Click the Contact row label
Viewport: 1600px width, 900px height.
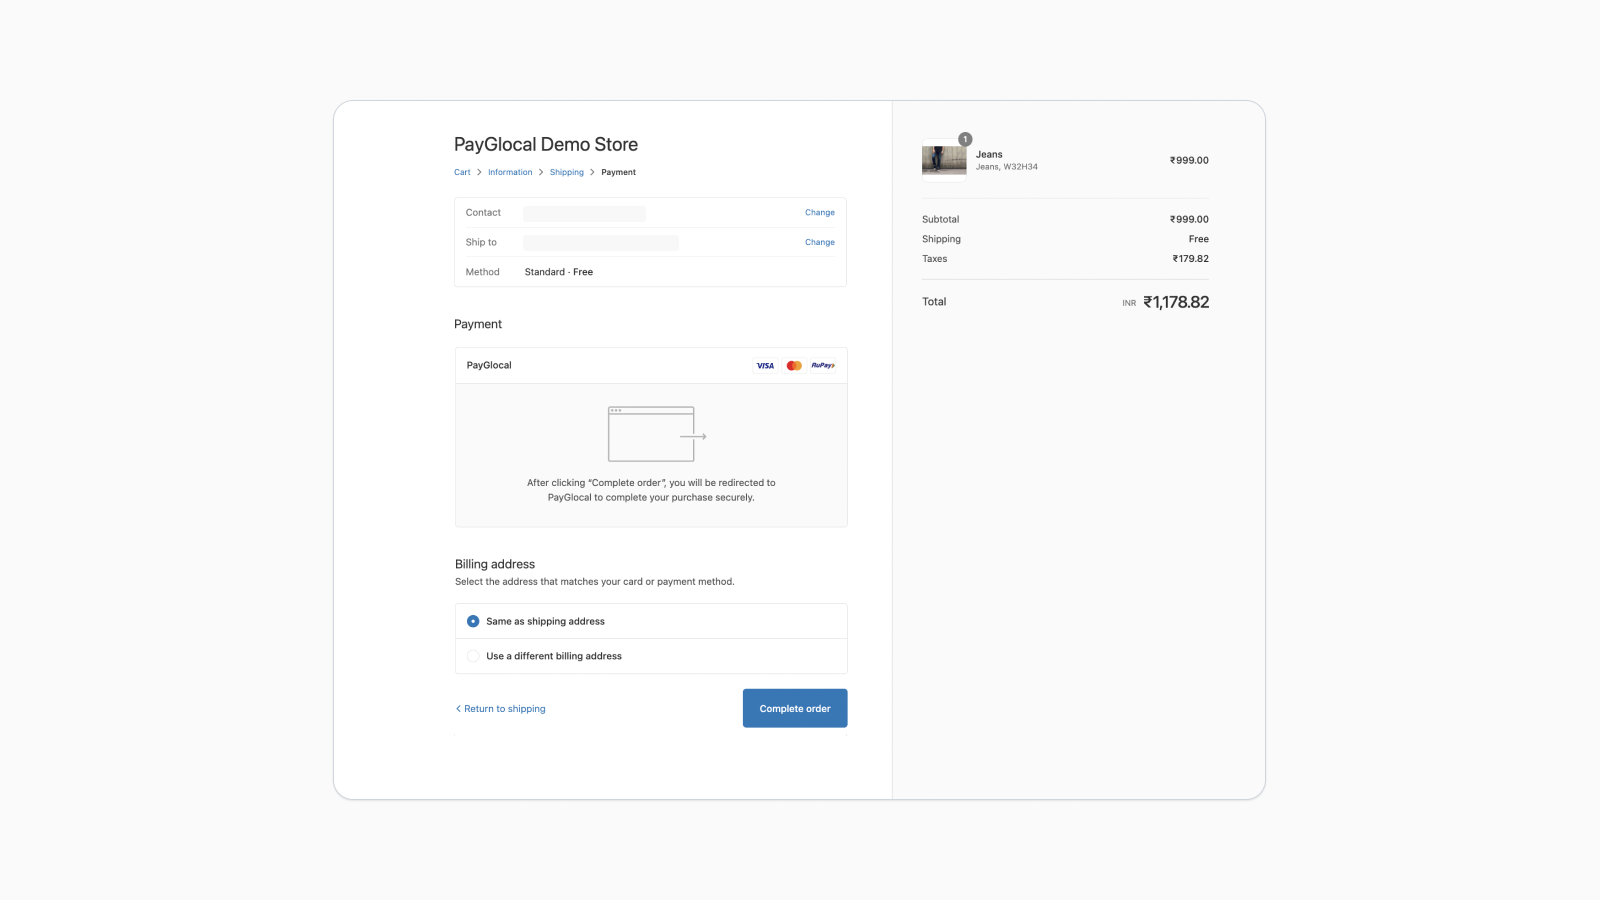483,212
